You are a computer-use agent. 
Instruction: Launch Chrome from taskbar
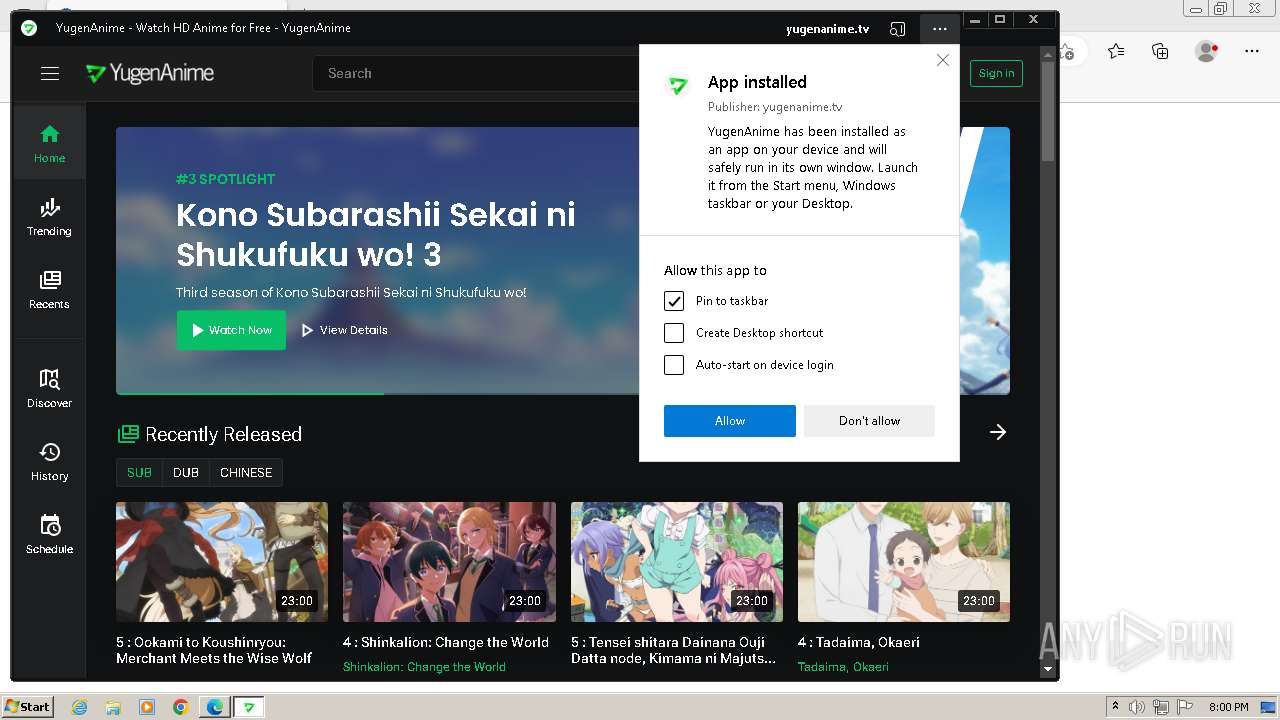click(181, 707)
